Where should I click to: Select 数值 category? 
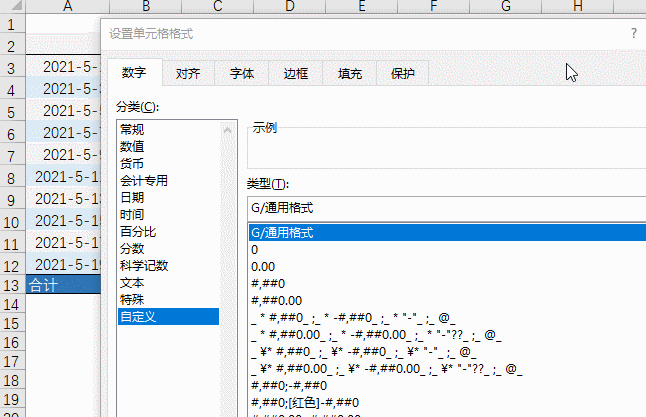pyautogui.click(x=132, y=146)
